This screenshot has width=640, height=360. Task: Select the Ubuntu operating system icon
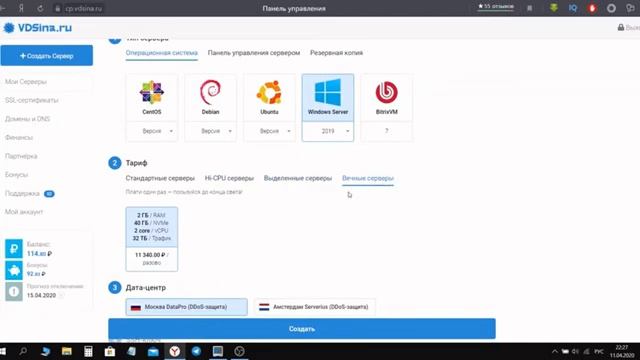point(269,92)
